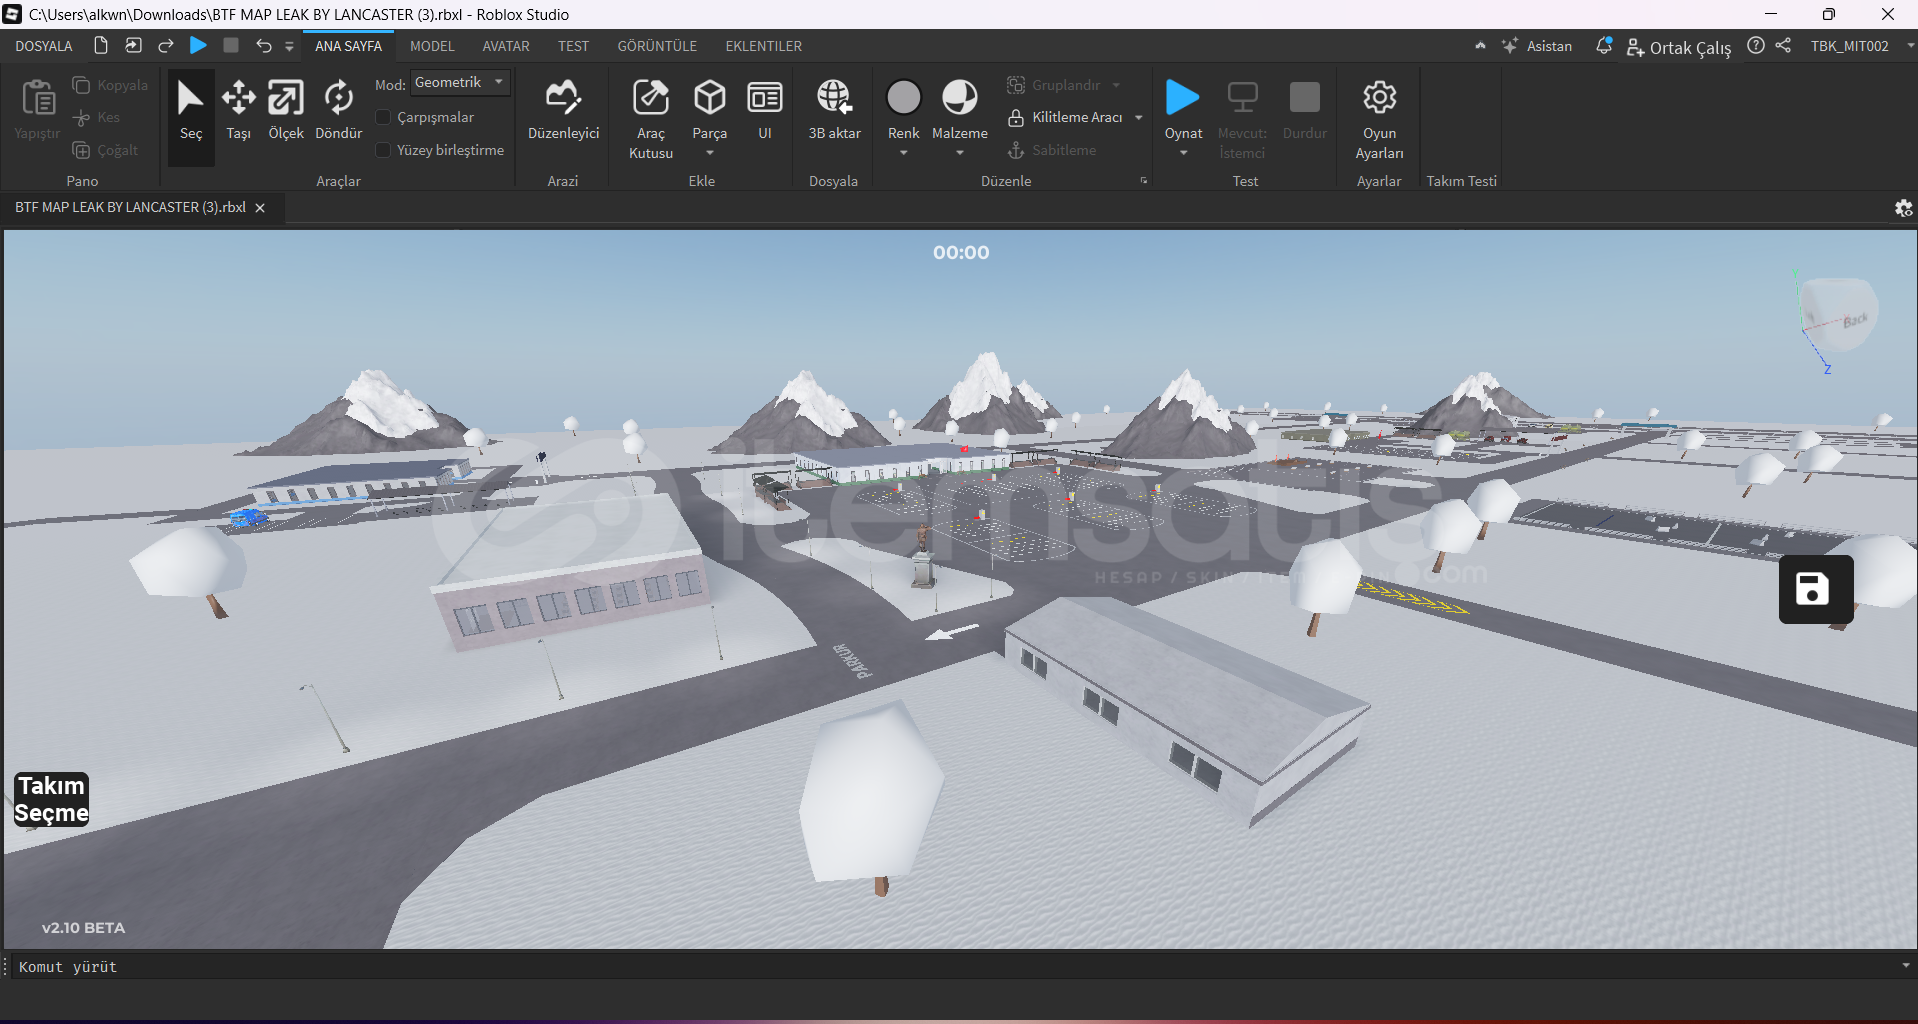Image resolution: width=1918 pixels, height=1024 pixels.
Task: Select BTF MAP LEAK BY LANCASTER tab
Action: 130,207
